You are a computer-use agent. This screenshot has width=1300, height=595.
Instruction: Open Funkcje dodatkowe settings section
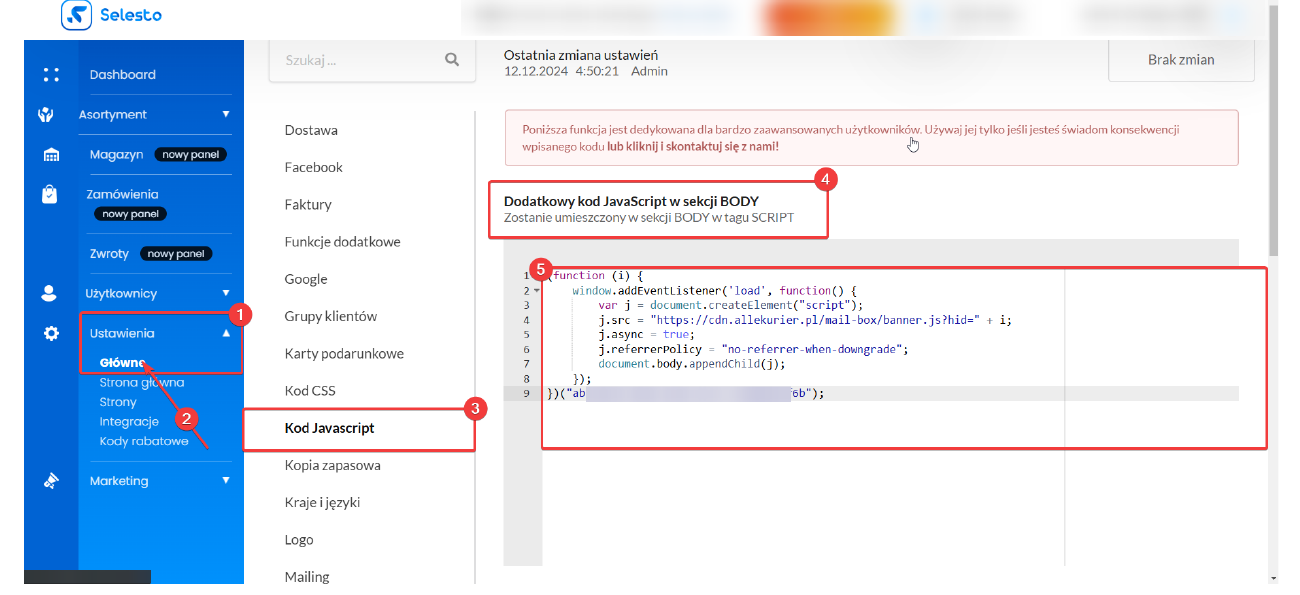342,242
